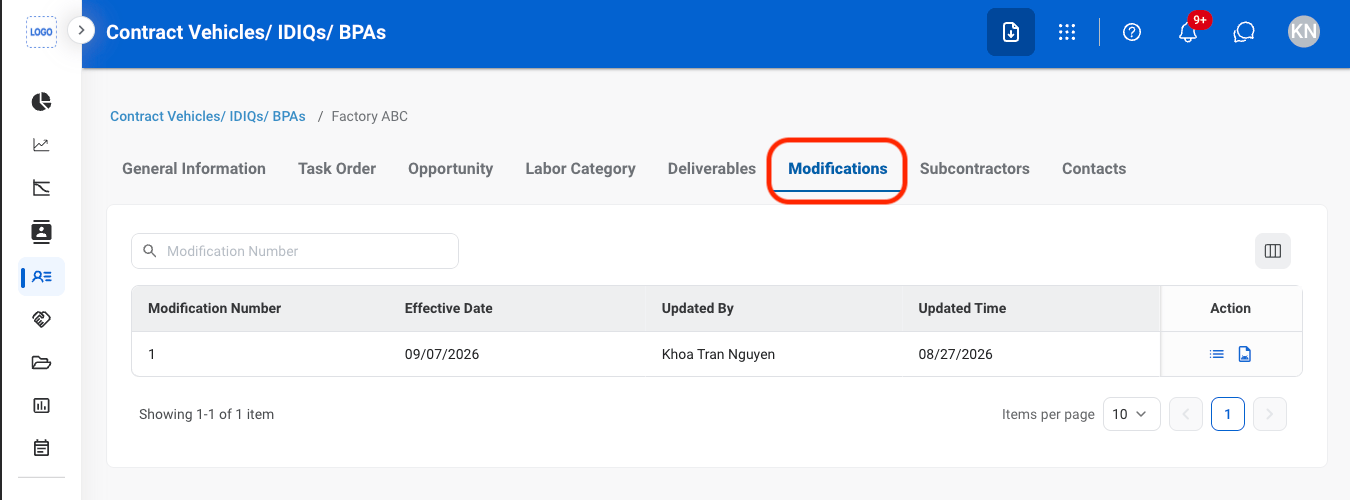This screenshot has width=1350, height=500.
Task: Open notifications bell with 9+ badge
Action: (1188, 31)
